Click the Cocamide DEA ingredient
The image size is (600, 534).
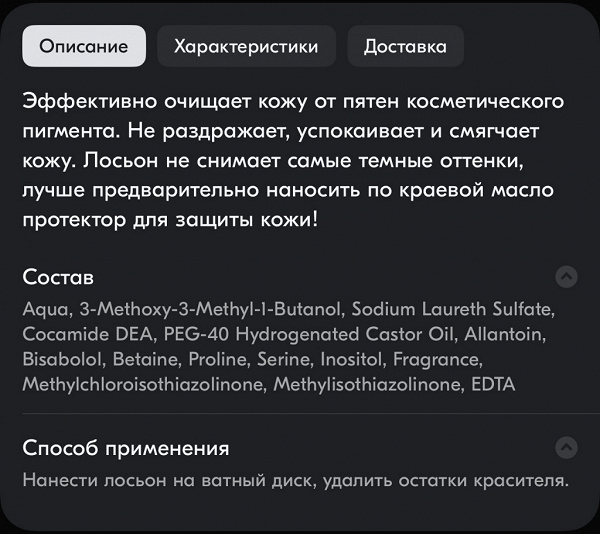(x=88, y=334)
